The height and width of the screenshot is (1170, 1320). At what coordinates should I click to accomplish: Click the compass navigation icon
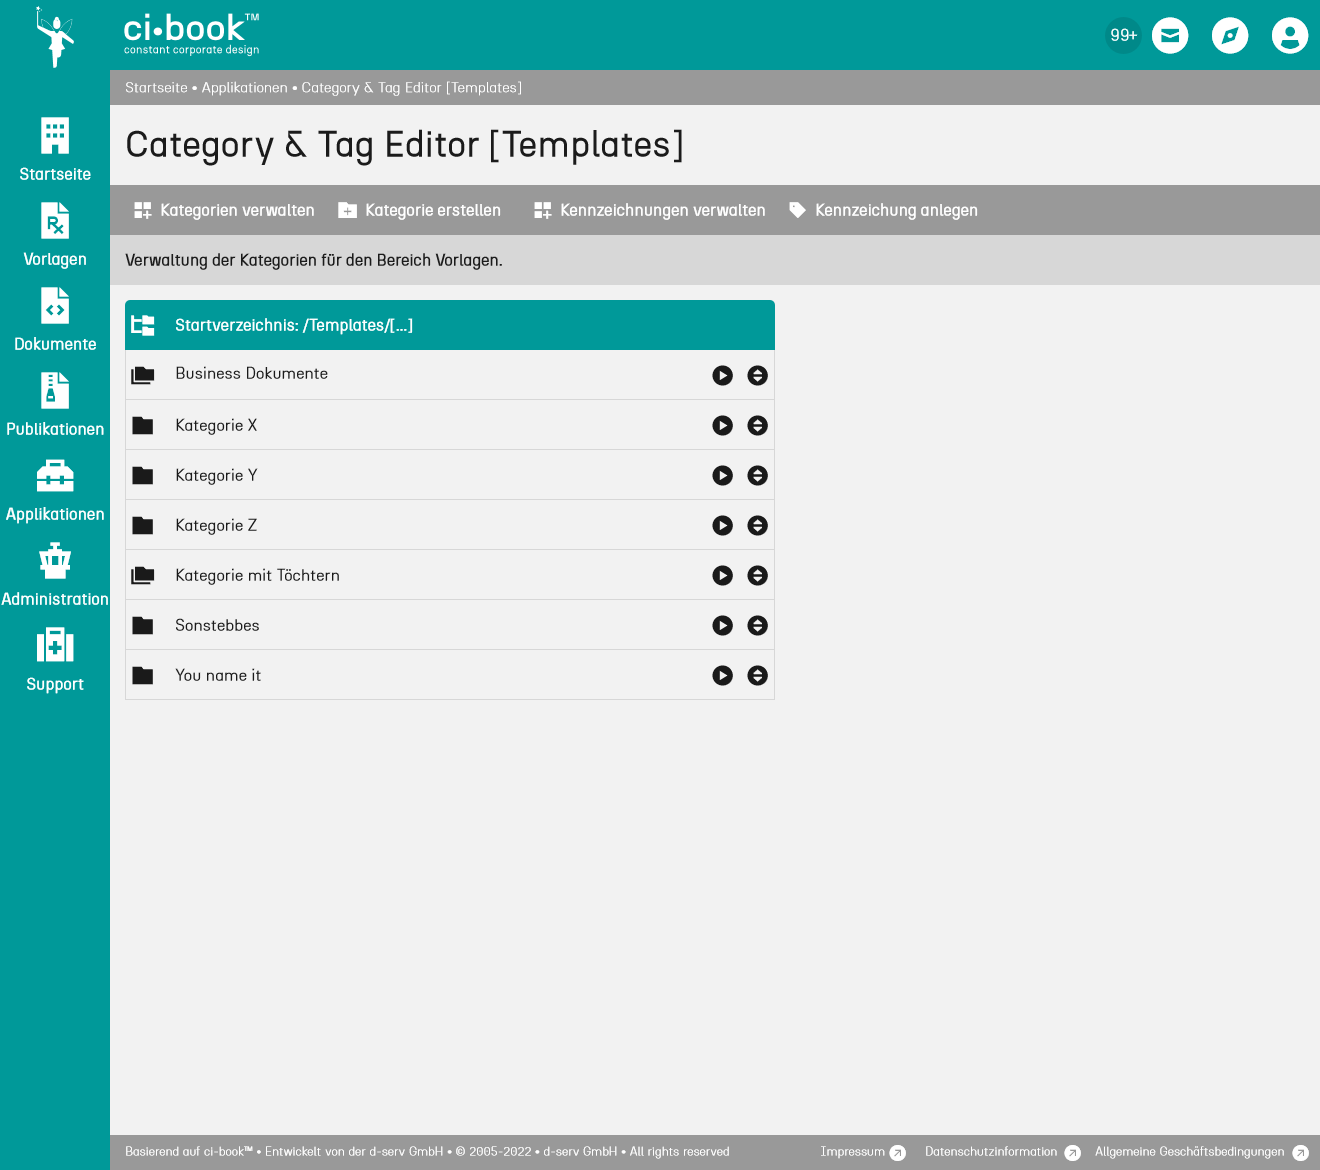(1230, 36)
